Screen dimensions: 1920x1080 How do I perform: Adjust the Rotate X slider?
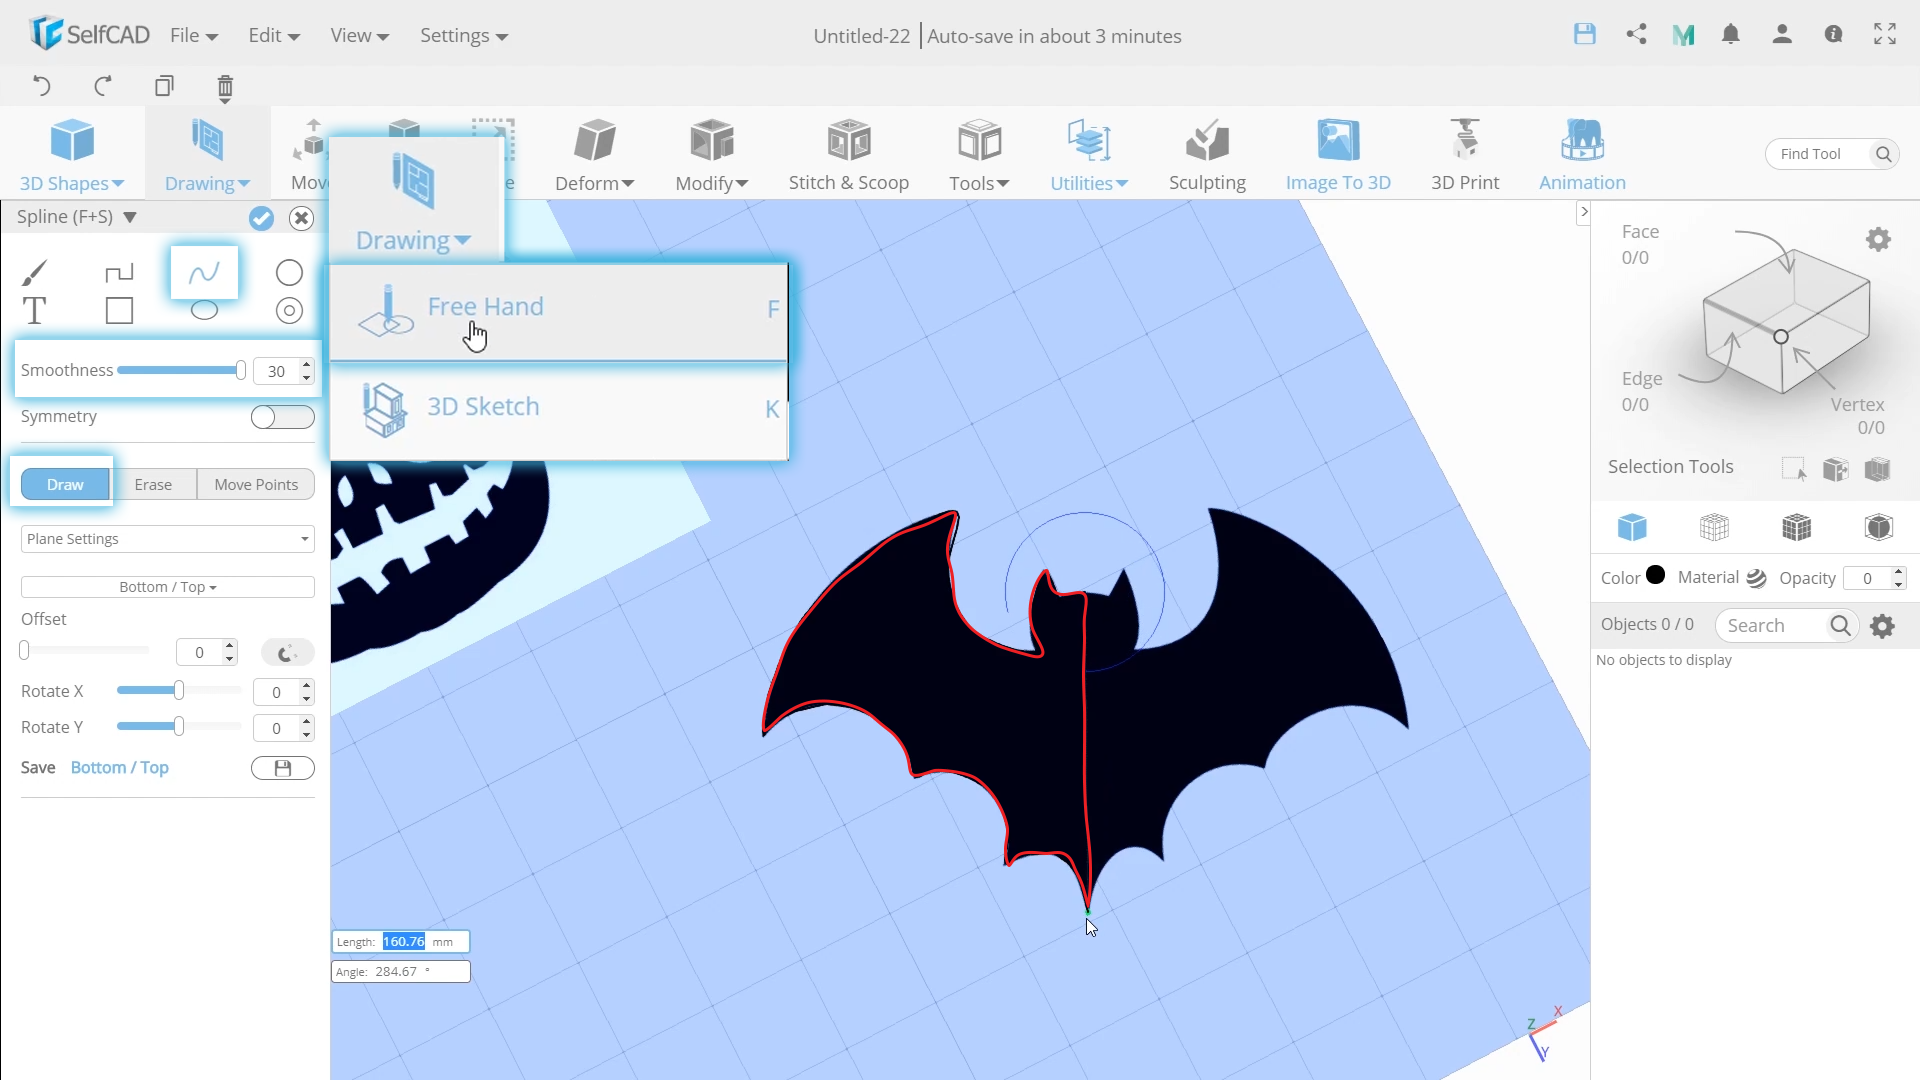pyautogui.click(x=179, y=691)
